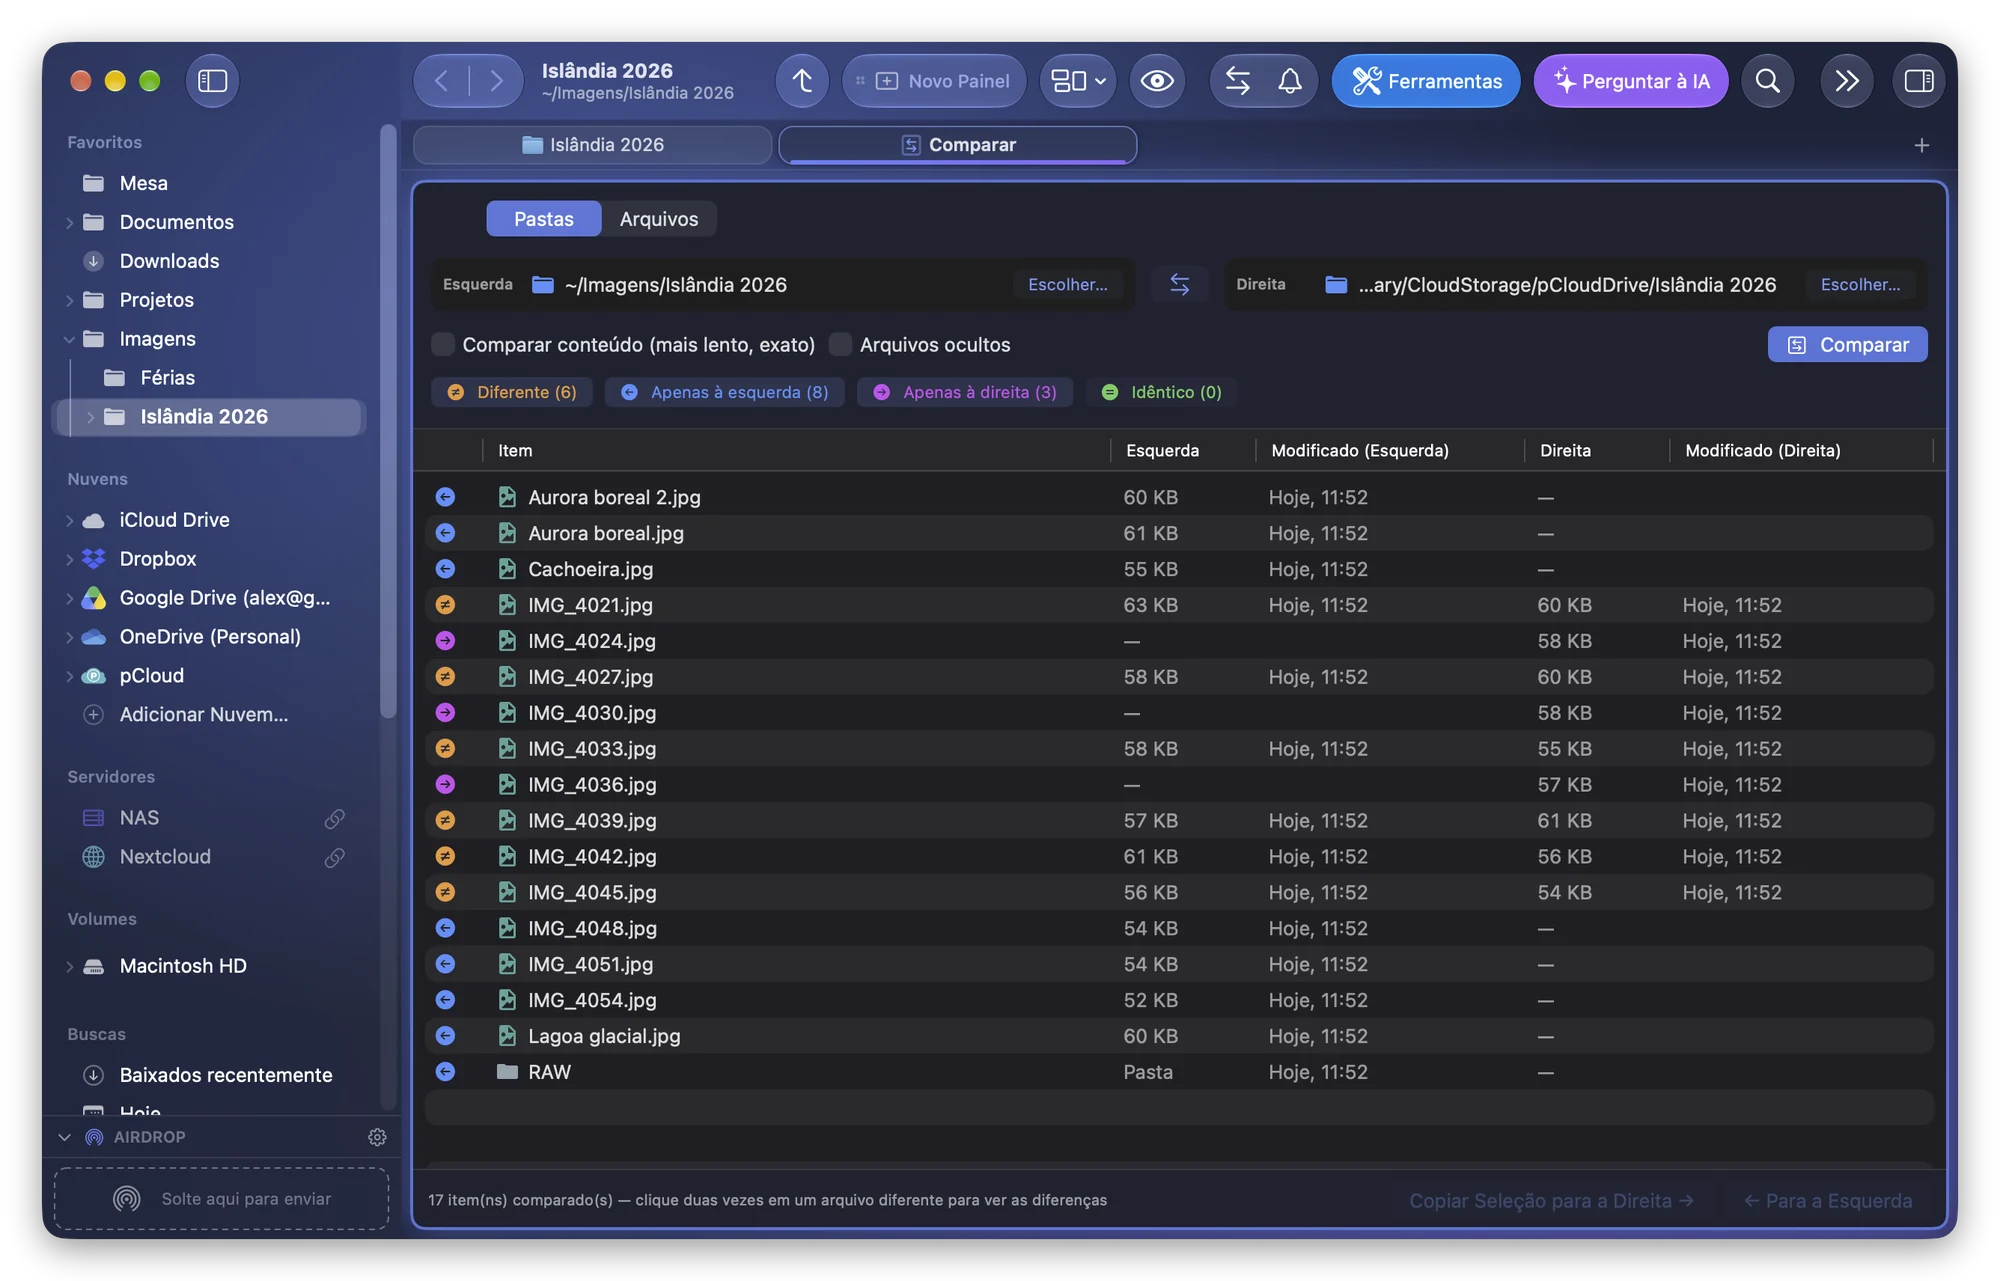Go forward with the right arrow
This screenshot has height=1281, width=2000.
coord(496,81)
